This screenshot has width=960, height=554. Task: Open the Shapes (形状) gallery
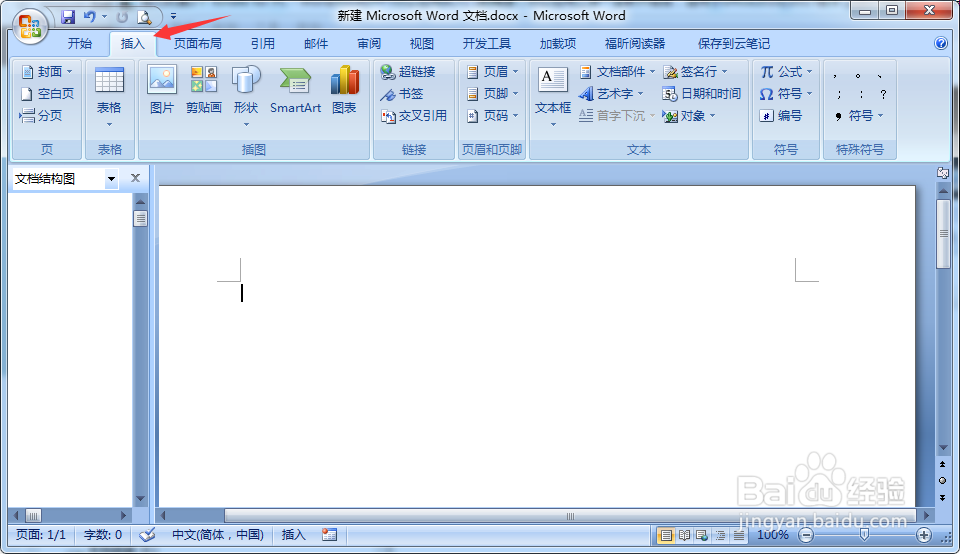[246, 96]
